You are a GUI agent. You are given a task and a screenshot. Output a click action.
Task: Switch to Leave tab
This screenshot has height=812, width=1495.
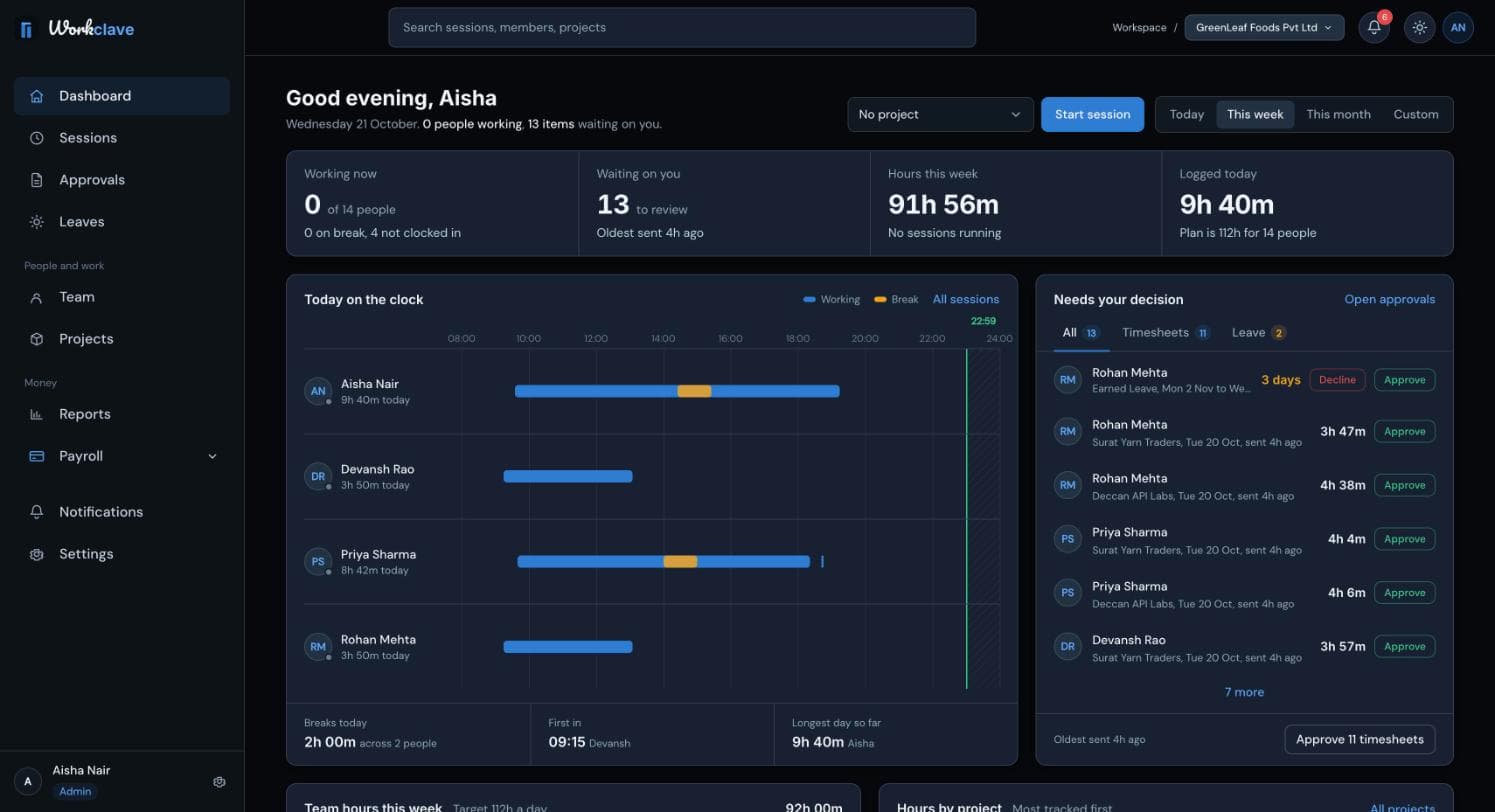(x=1259, y=333)
